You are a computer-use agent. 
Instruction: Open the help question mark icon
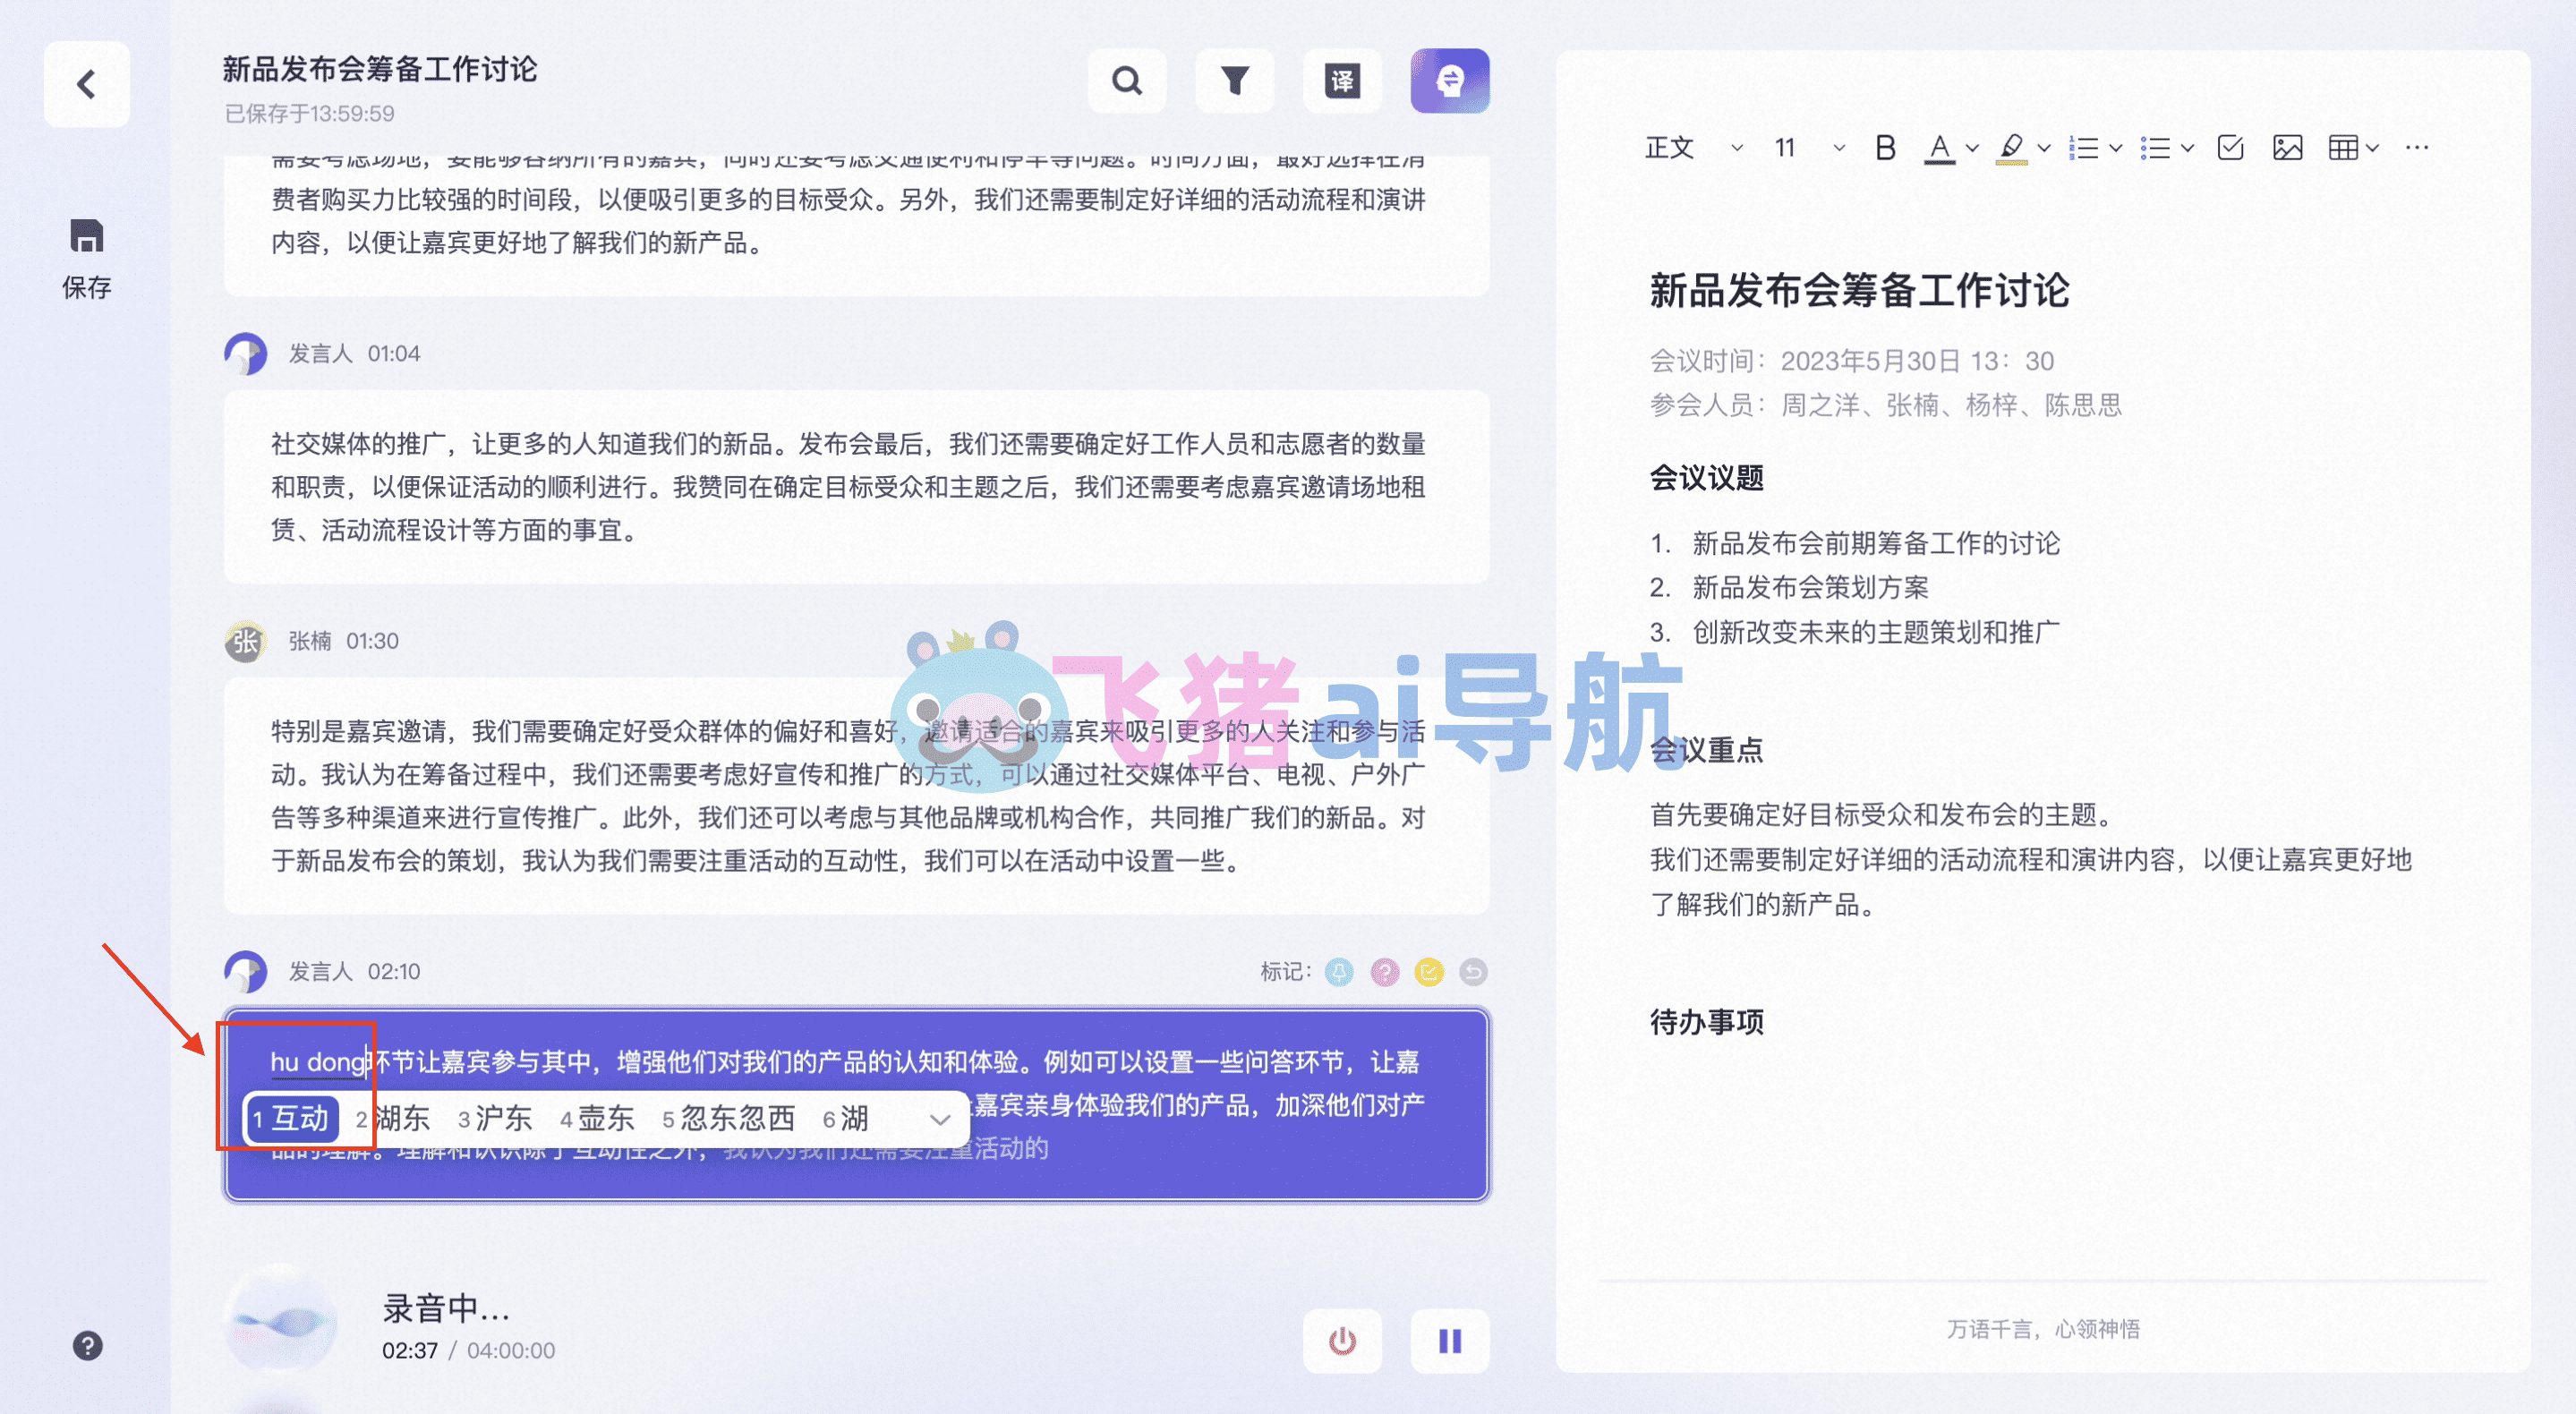click(x=88, y=1346)
